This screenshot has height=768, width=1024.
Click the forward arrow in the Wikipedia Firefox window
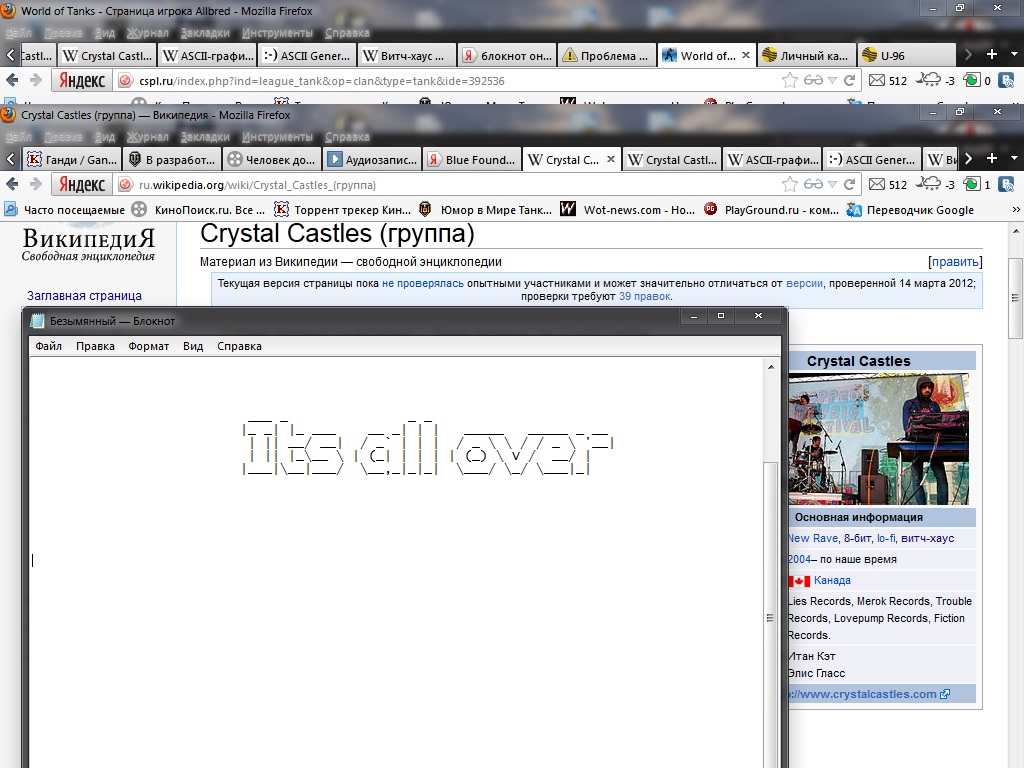36,185
